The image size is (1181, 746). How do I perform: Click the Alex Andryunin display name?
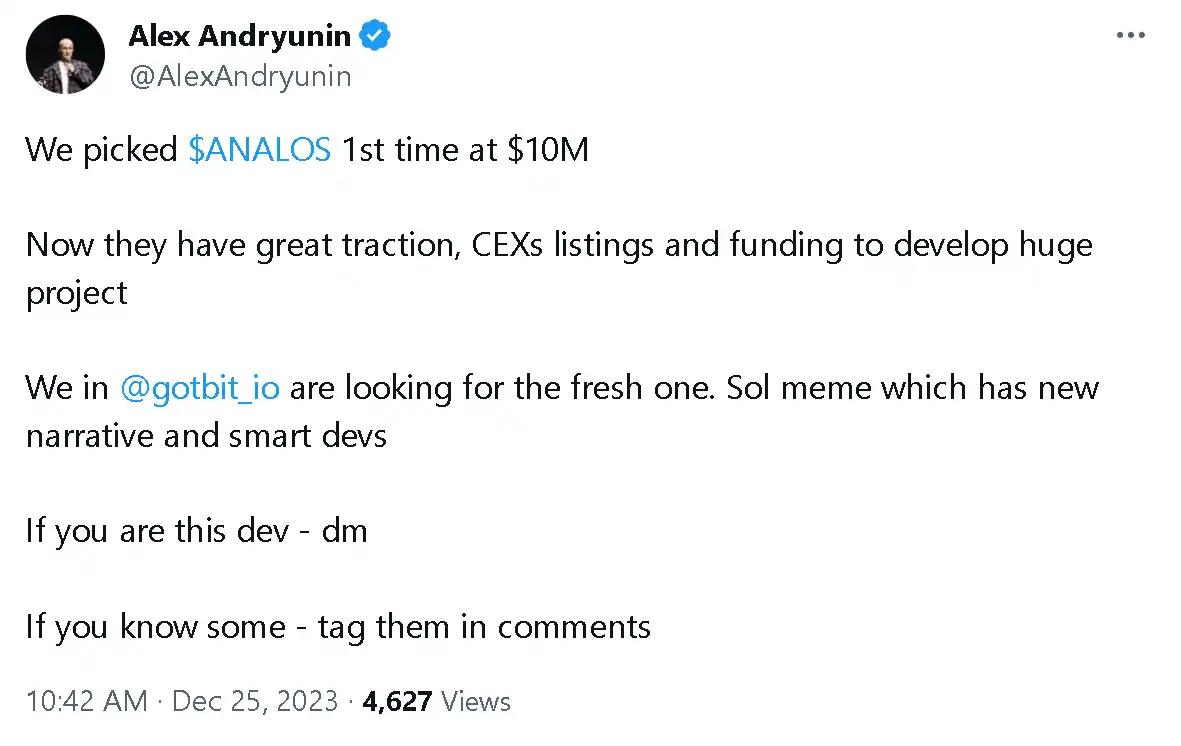[239, 37]
